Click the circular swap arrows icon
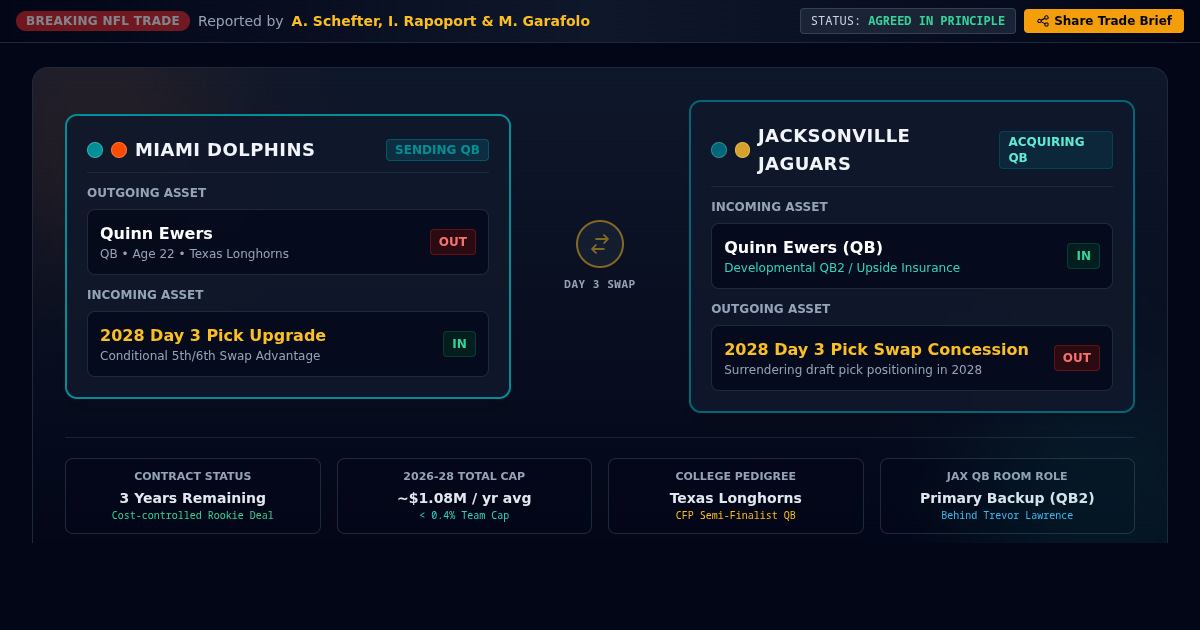 pos(600,244)
